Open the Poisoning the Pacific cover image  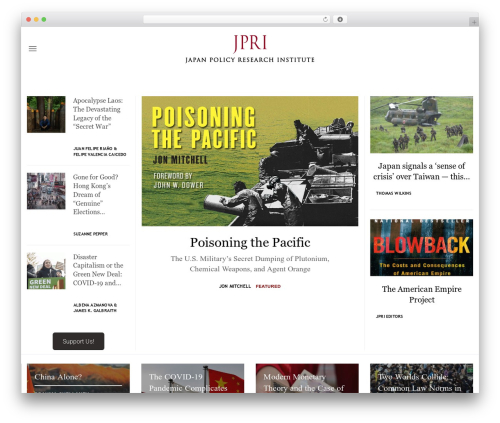(250, 161)
